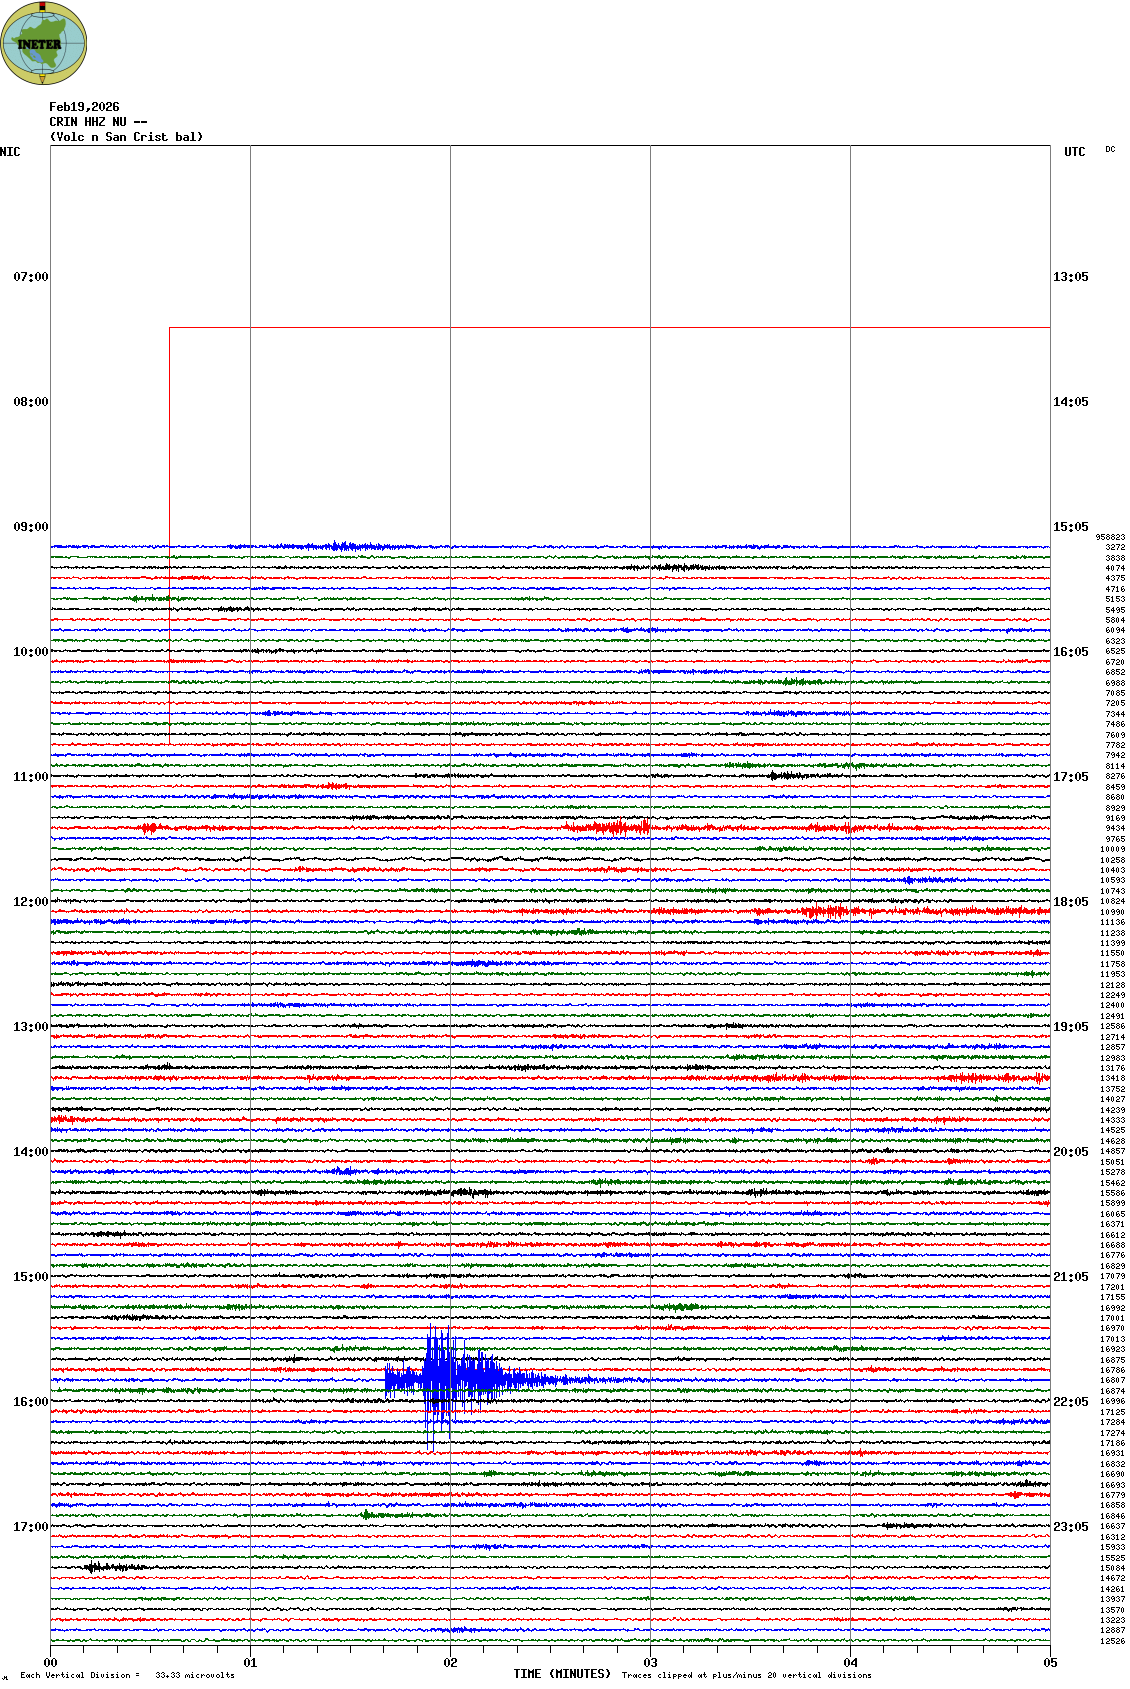The image size is (1130, 1689).
Task: Click the Feb19,2026 date text
Action: tap(84, 107)
